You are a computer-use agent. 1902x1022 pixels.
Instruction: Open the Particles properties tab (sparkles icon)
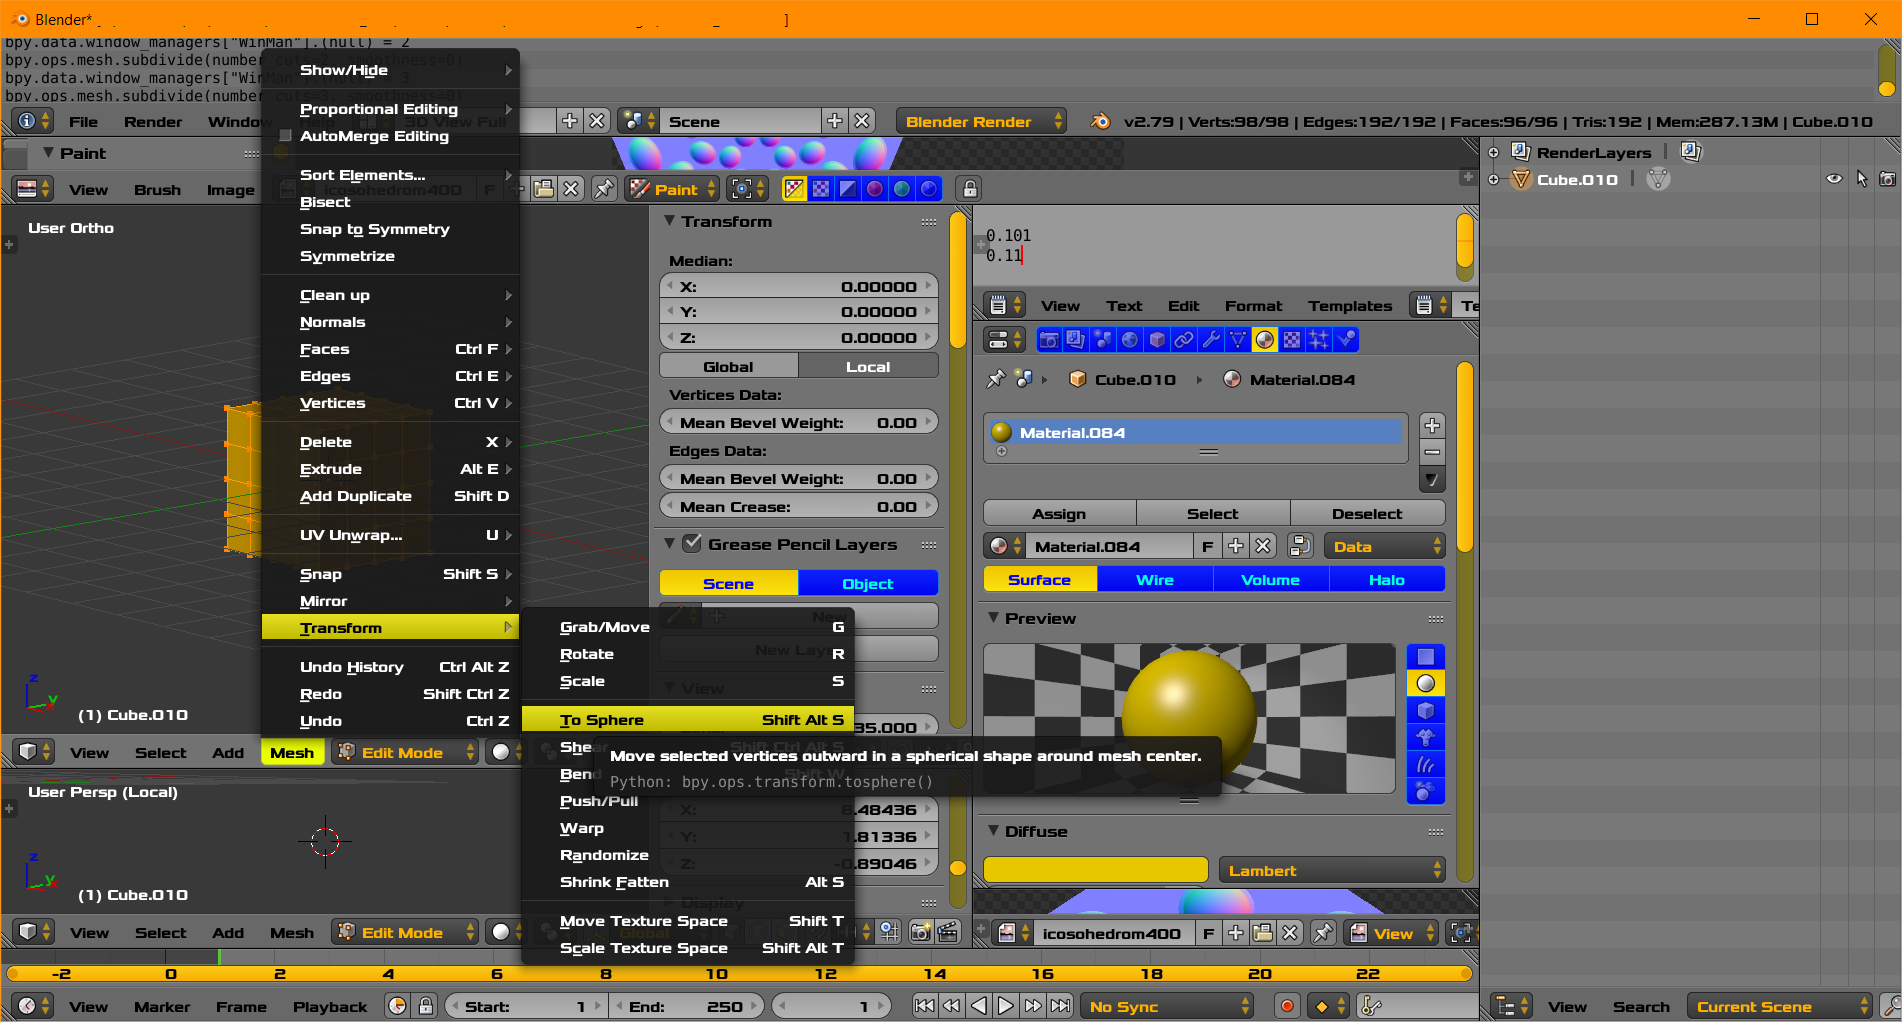coord(1319,340)
